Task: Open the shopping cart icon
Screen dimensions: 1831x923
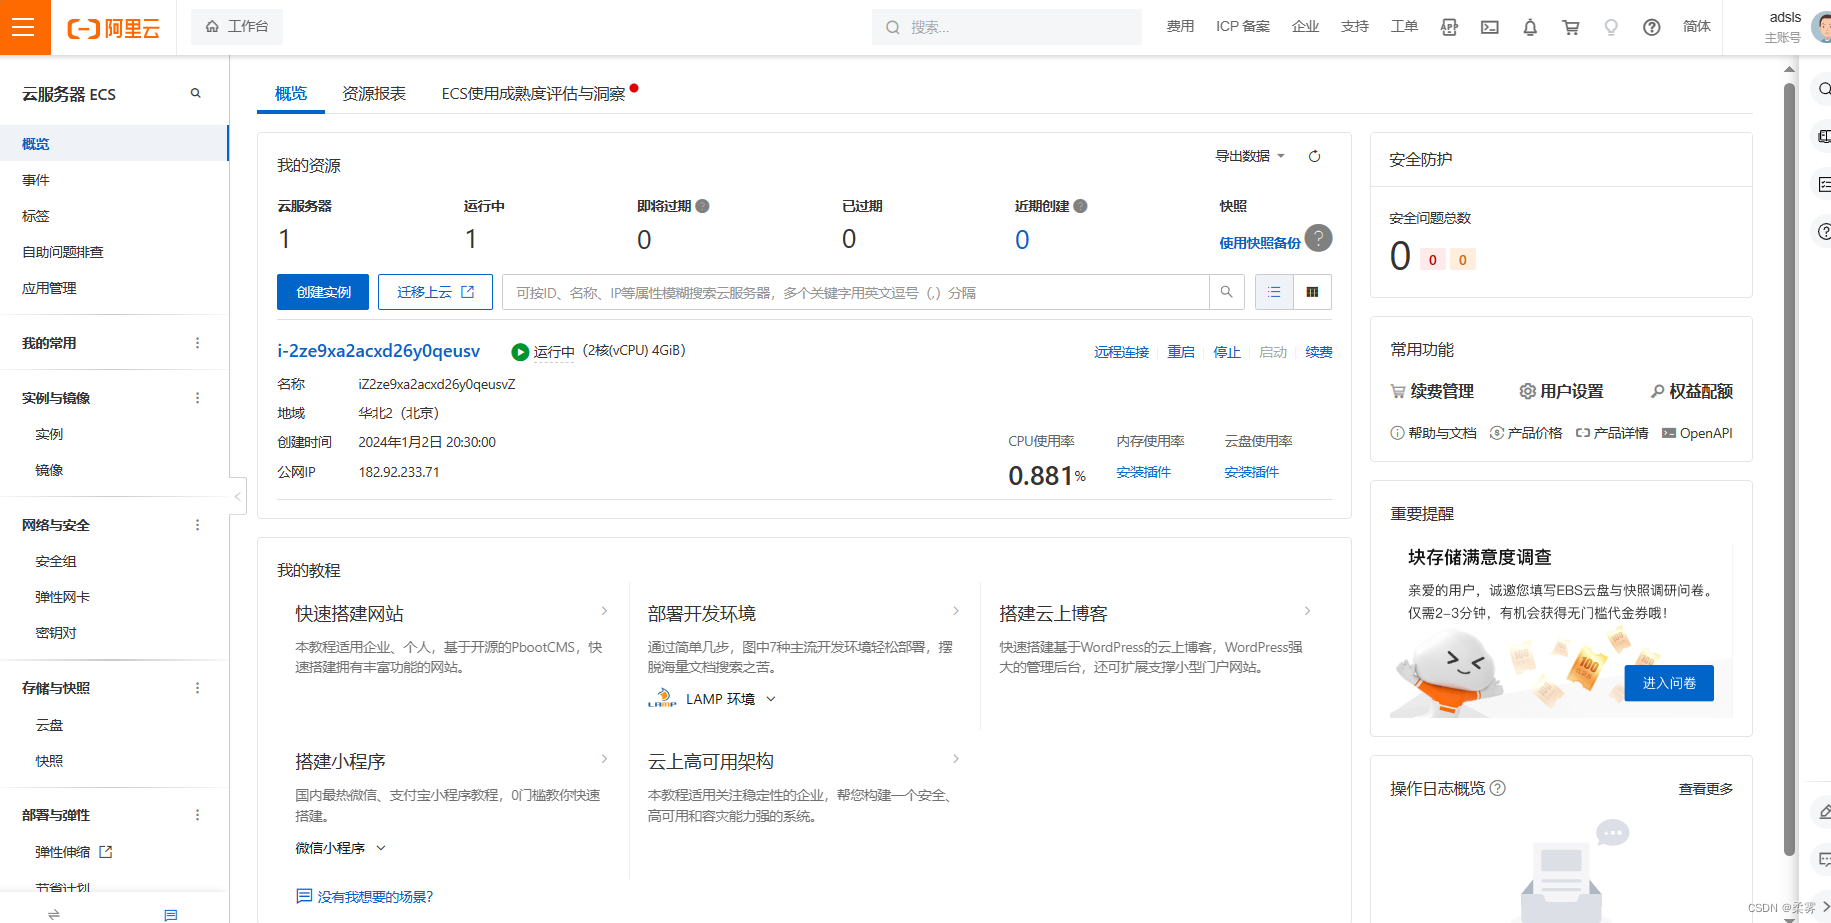Action: point(1571,27)
